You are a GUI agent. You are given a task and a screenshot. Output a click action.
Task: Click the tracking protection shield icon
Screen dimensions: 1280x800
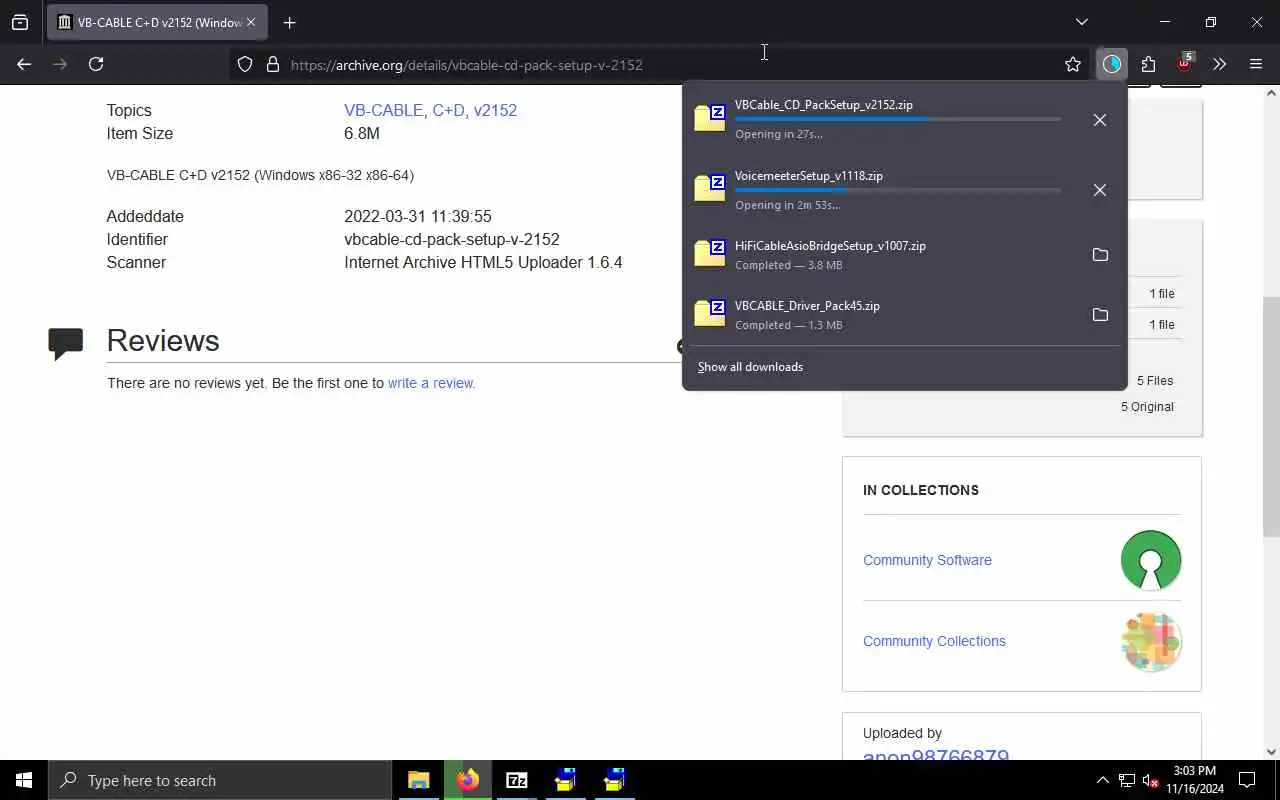pos(245,64)
